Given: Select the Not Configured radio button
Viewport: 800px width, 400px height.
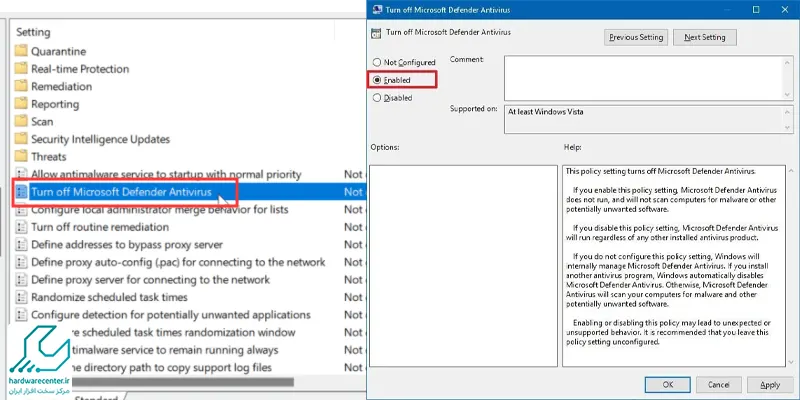Looking at the screenshot, I should [377, 62].
